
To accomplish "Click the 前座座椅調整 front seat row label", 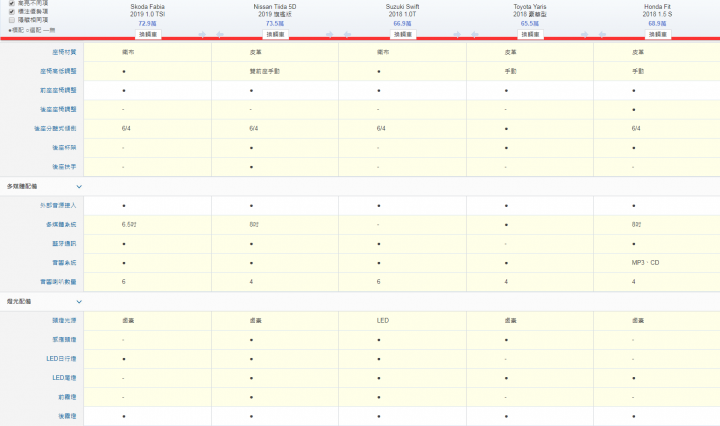I will click(58, 90).
